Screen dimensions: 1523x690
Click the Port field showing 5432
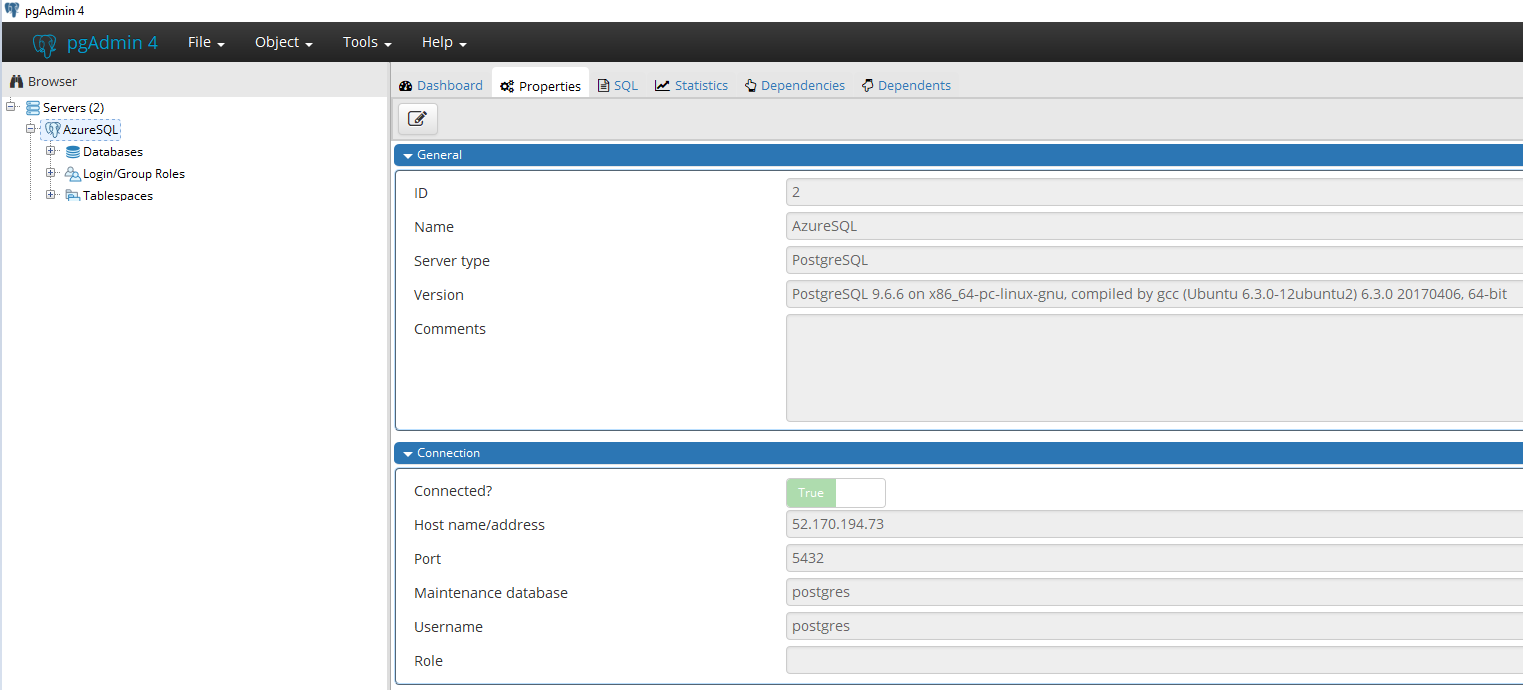1154,558
